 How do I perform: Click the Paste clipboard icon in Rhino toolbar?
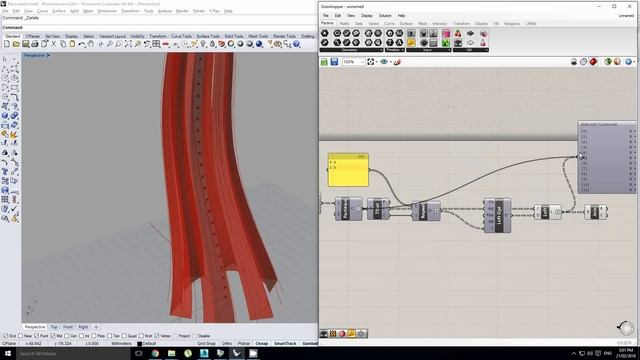[72, 44]
